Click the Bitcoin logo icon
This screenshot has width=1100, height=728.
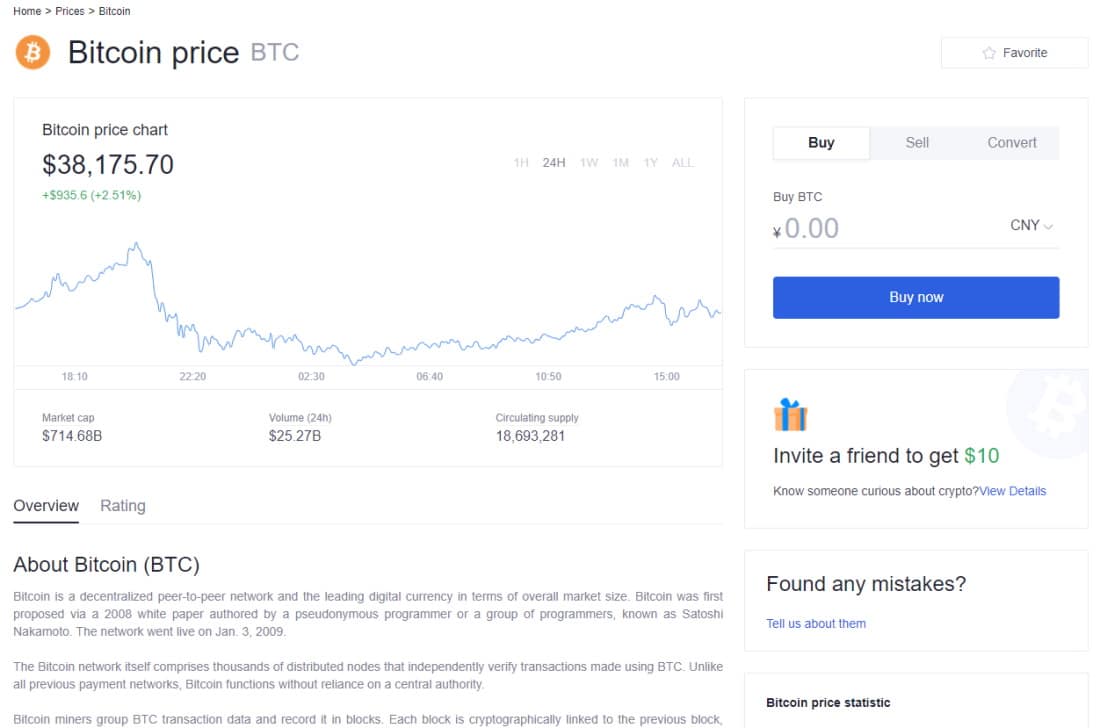point(32,52)
